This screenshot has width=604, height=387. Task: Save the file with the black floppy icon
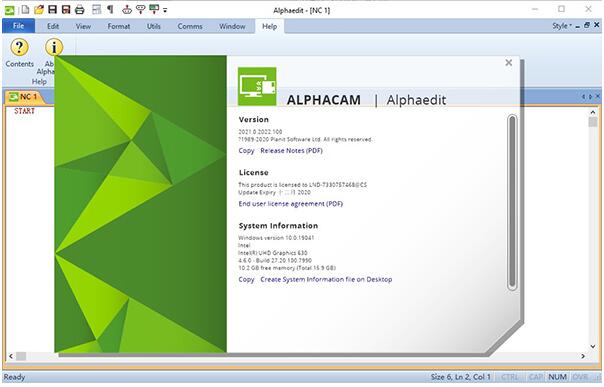(52, 10)
